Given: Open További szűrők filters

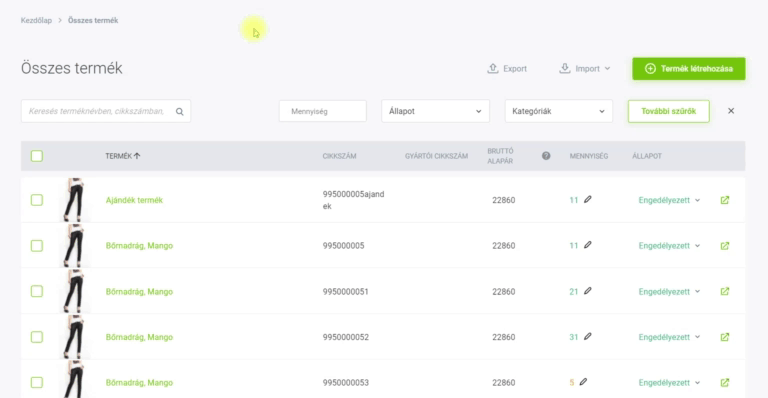Looking at the screenshot, I should tap(669, 111).
